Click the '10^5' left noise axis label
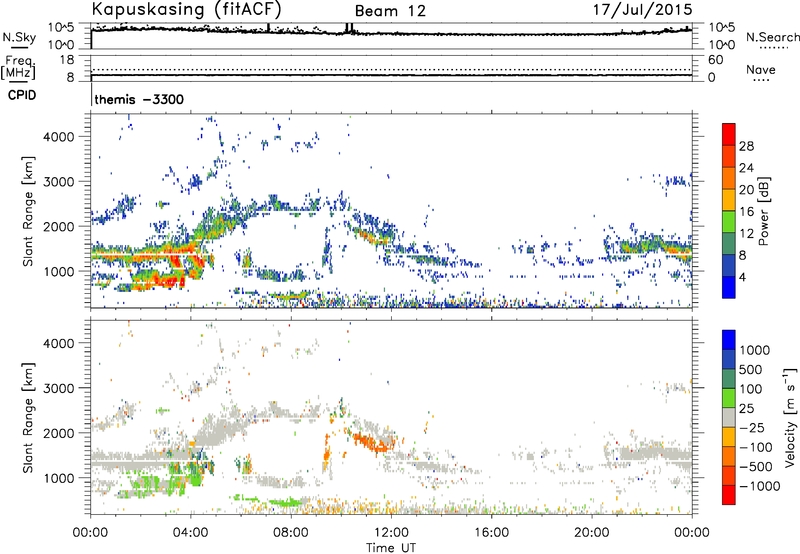Image resolution: width=800 pixels, height=554 pixels. click(60, 28)
